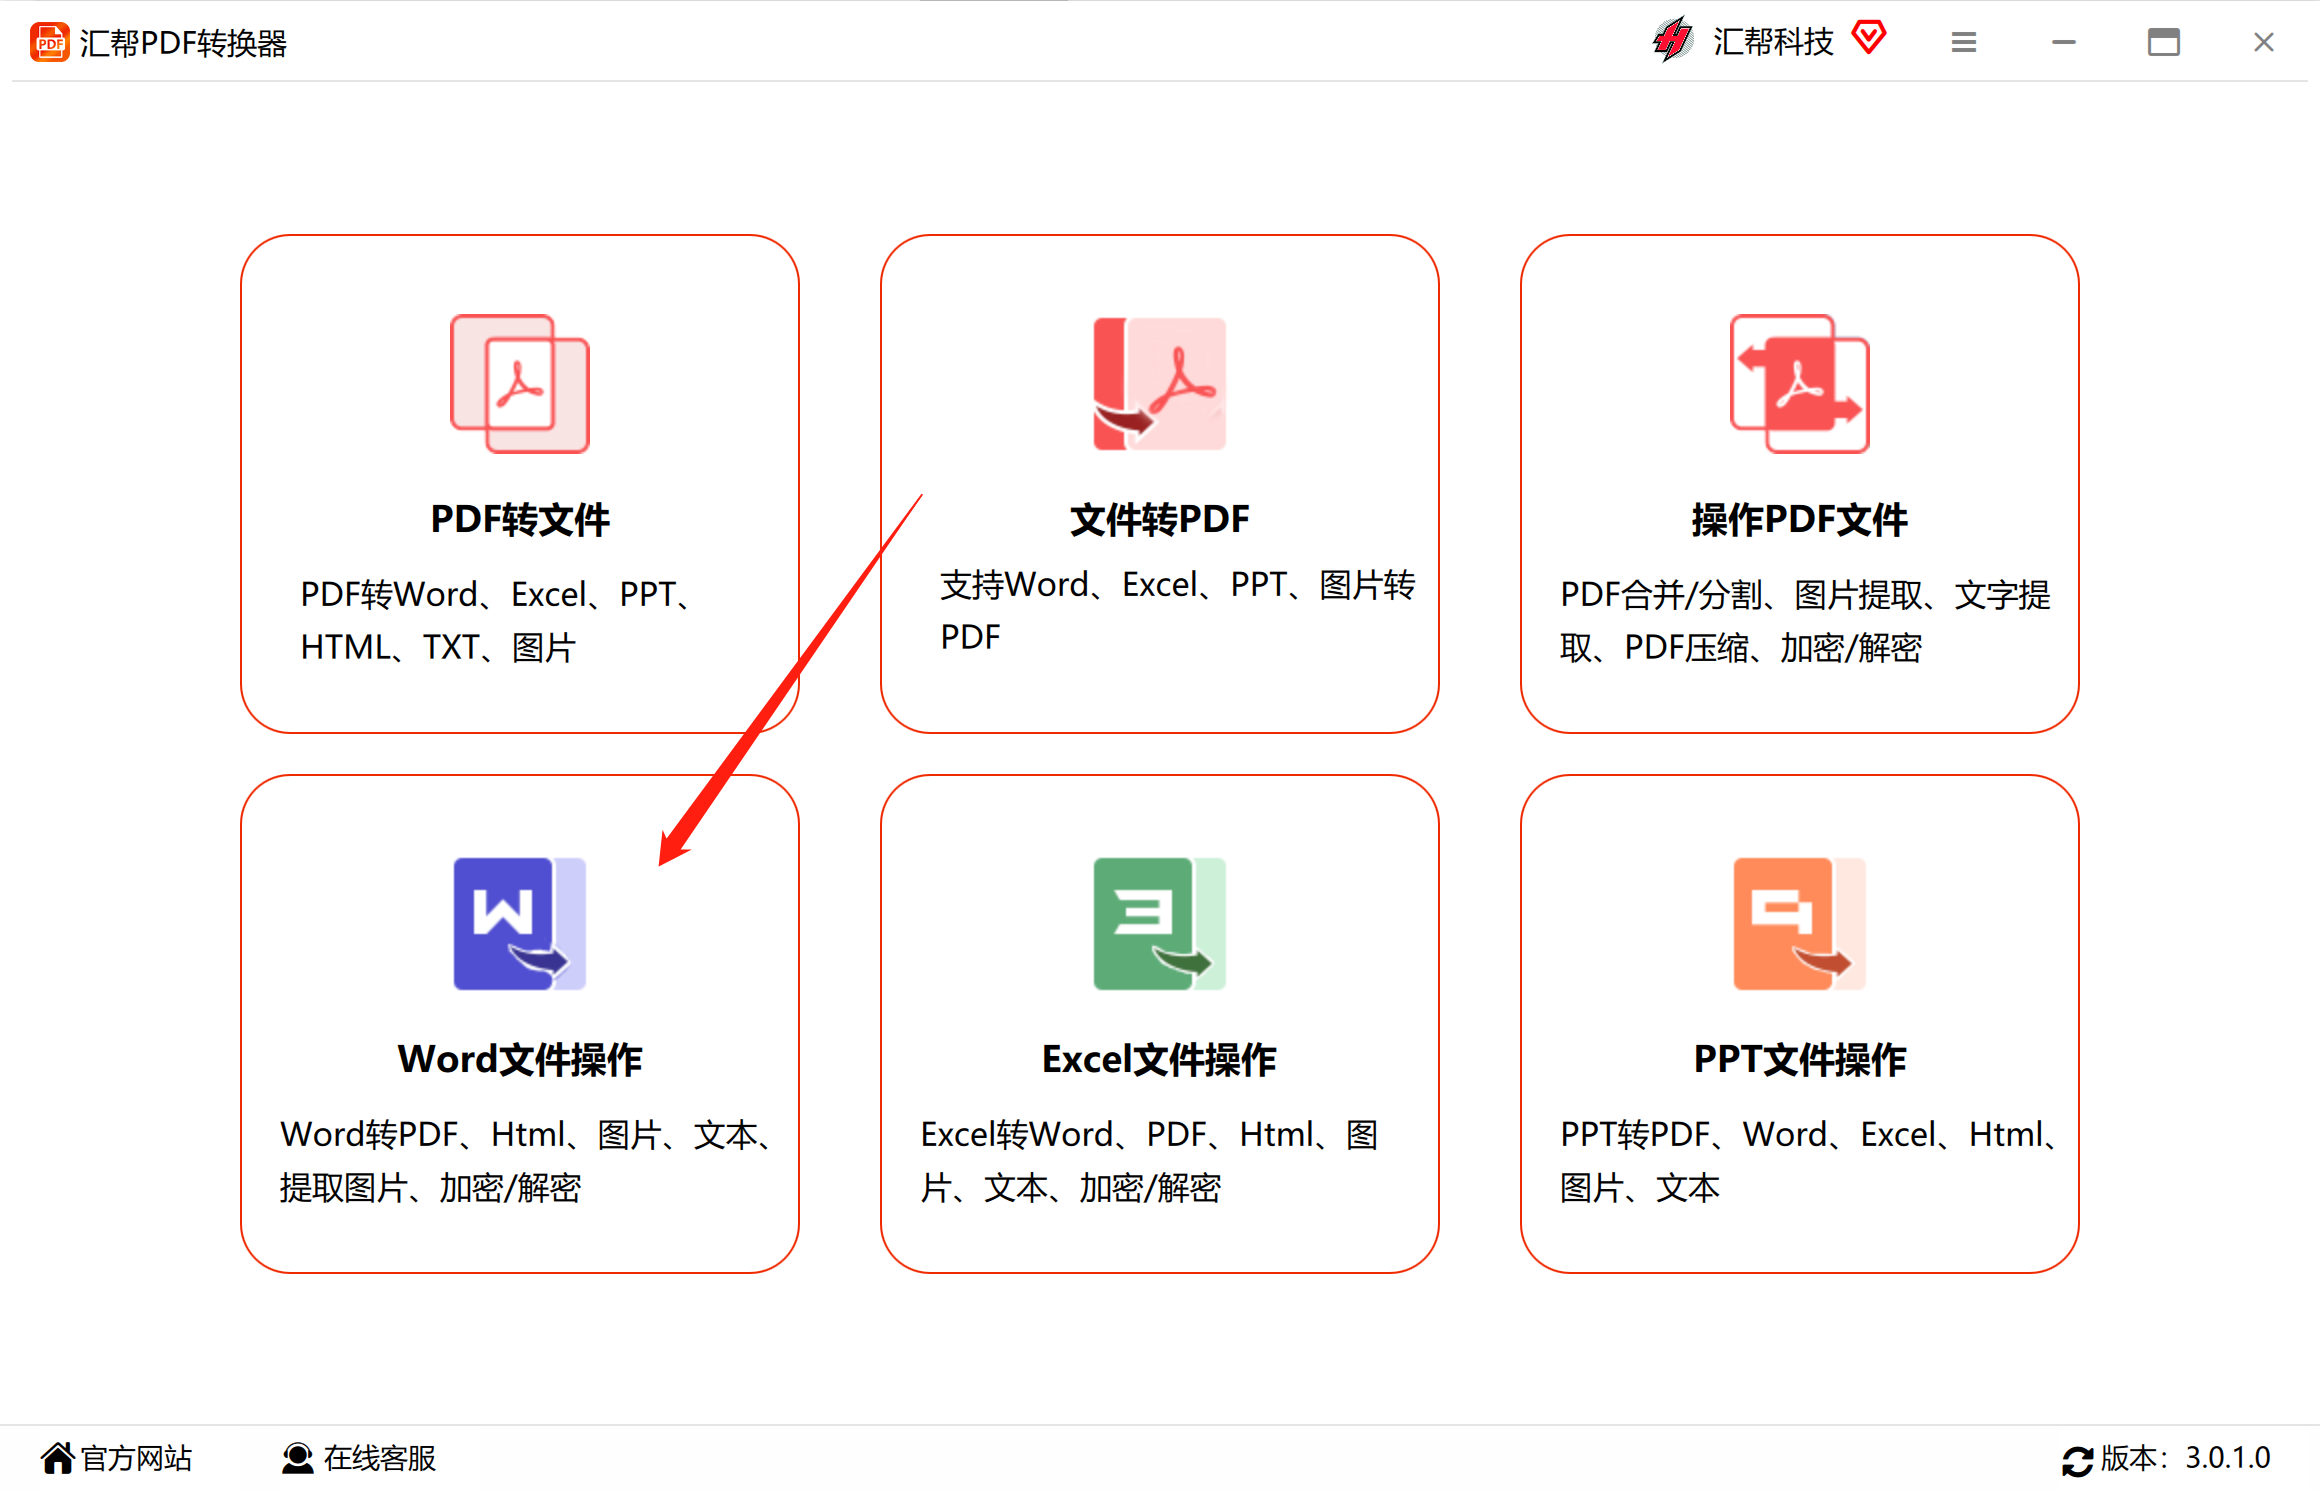The height and width of the screenshot is (1492, 2320).
Task: Open the hamburger menu in title bar
Action: 1964,42
